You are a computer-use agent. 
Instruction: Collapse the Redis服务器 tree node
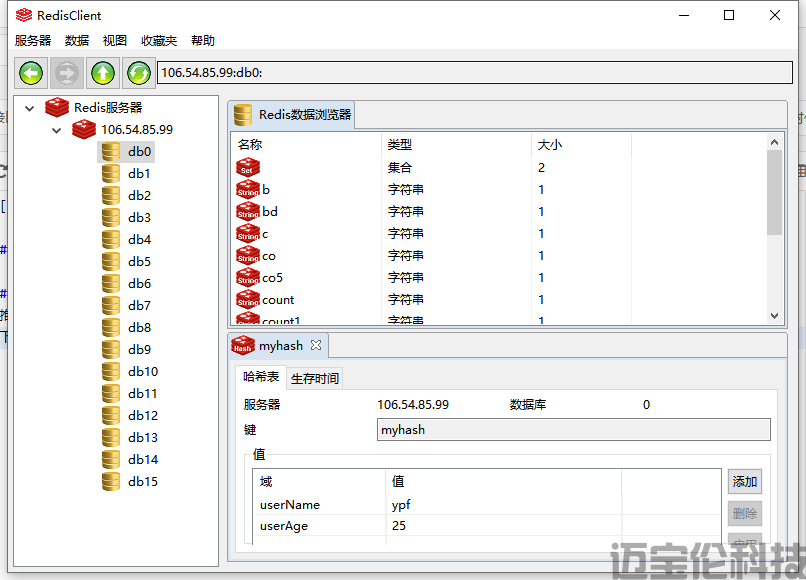30,108
